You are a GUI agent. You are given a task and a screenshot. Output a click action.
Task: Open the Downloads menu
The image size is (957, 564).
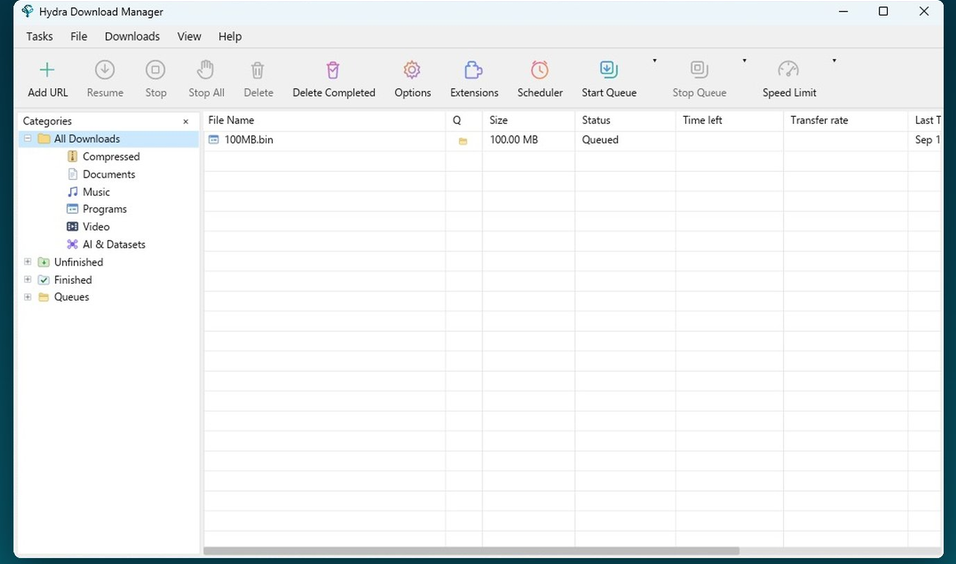click(132, 37)
